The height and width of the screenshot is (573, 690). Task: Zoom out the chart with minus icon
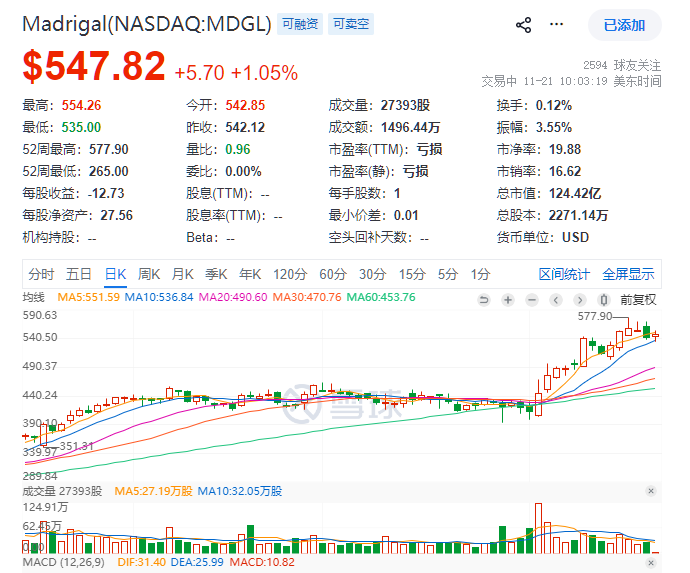coord(532,300)
